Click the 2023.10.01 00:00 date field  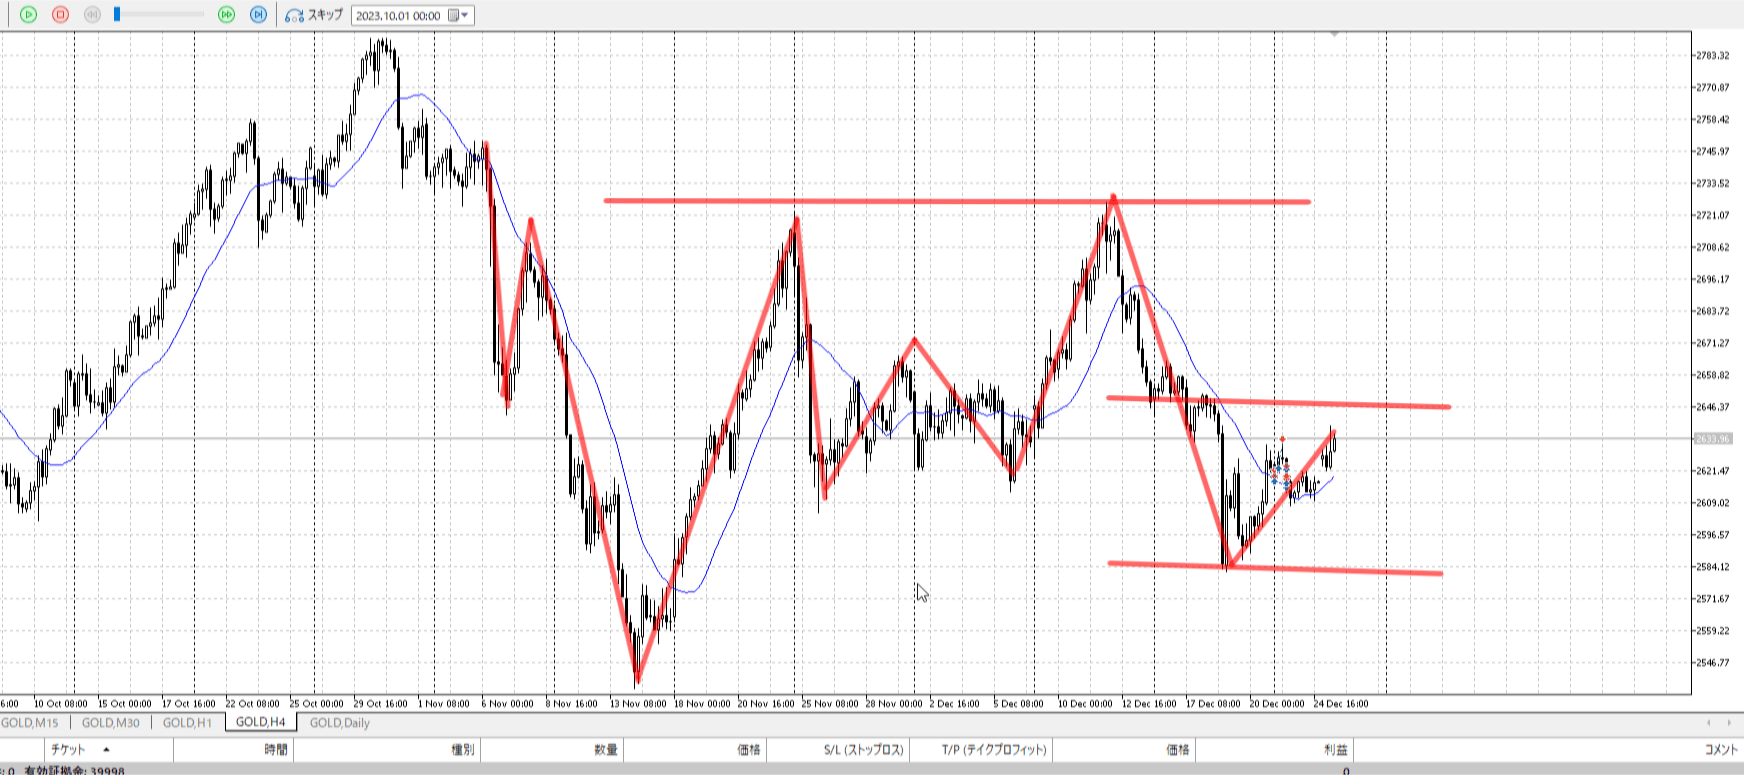[398, 16]
